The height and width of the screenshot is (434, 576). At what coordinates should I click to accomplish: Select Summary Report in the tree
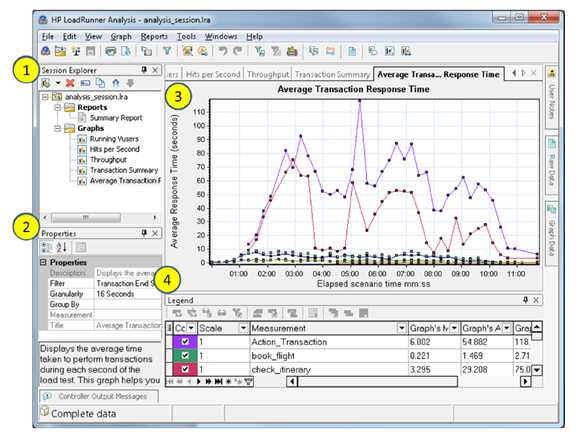click(x=116, y=118)
